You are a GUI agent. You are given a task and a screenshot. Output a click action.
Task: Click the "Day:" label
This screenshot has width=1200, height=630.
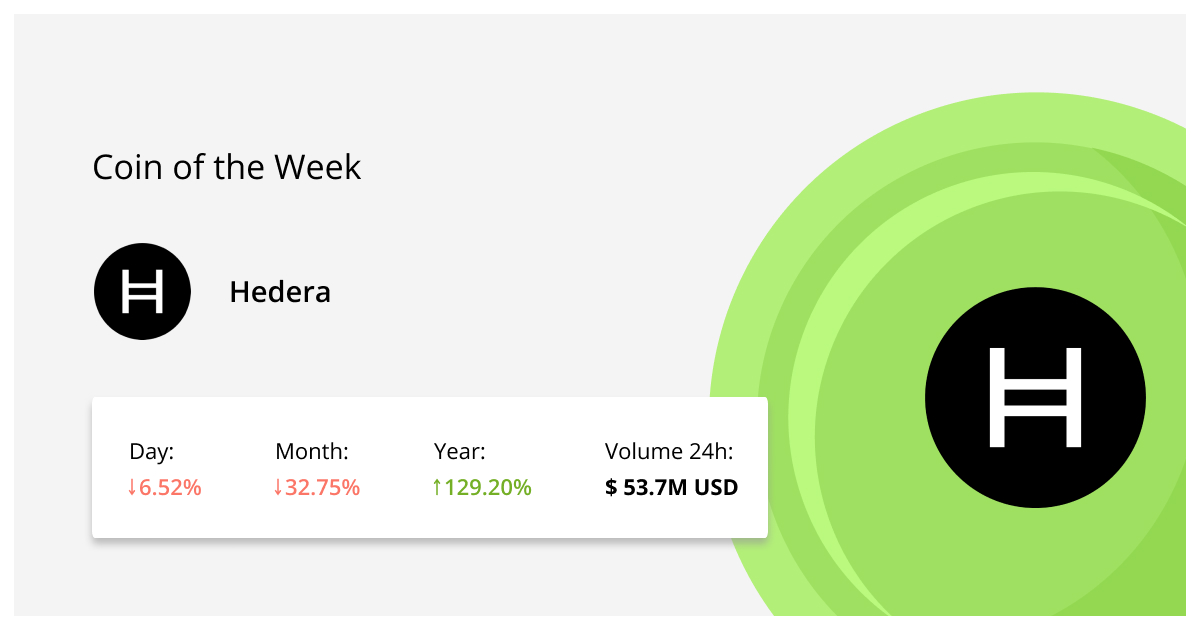pos(152,452)
